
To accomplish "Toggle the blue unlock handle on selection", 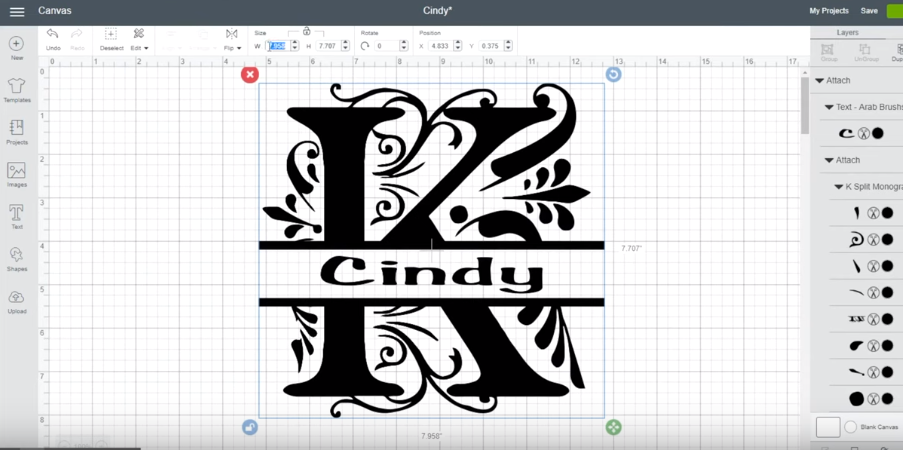I will [249, 427].
